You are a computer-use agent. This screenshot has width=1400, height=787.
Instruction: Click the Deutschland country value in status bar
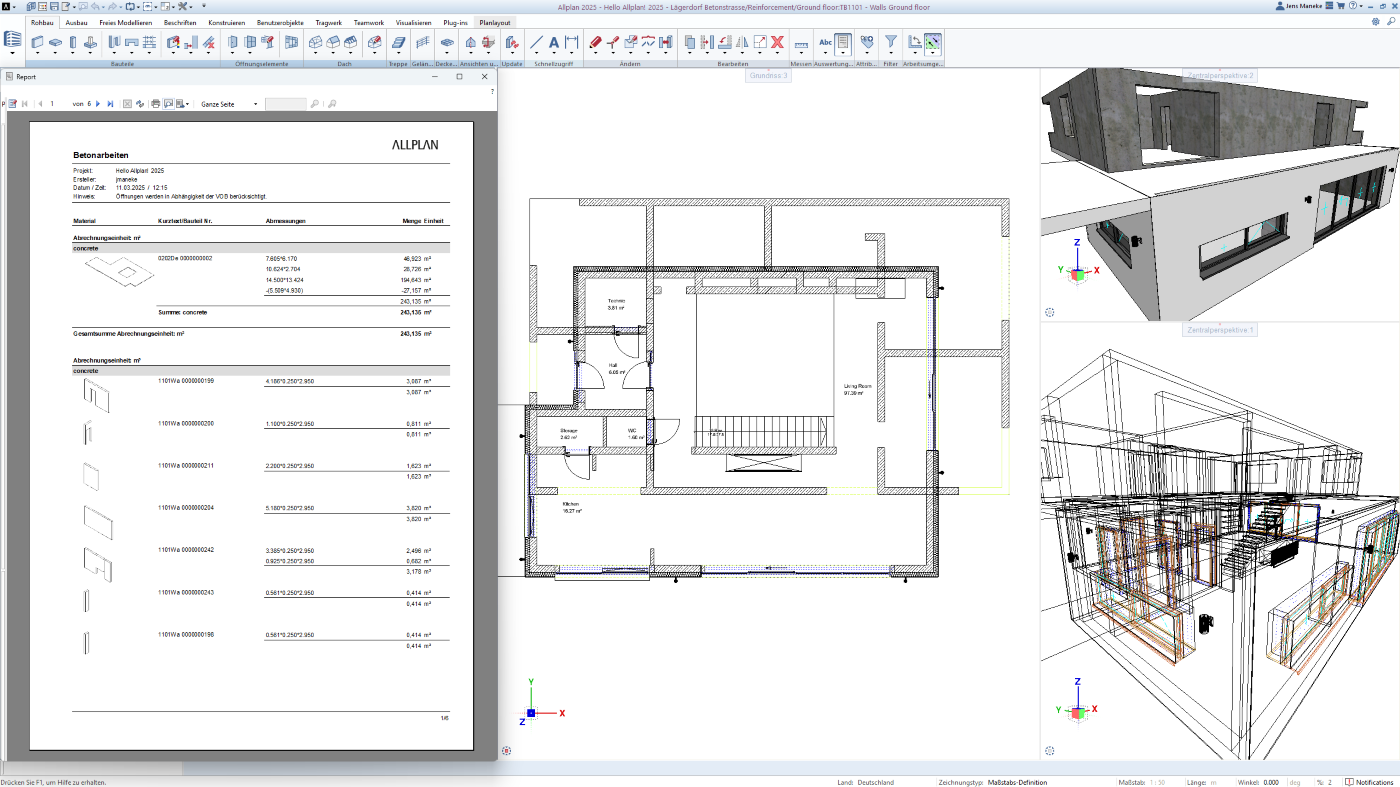click(875, 782)
